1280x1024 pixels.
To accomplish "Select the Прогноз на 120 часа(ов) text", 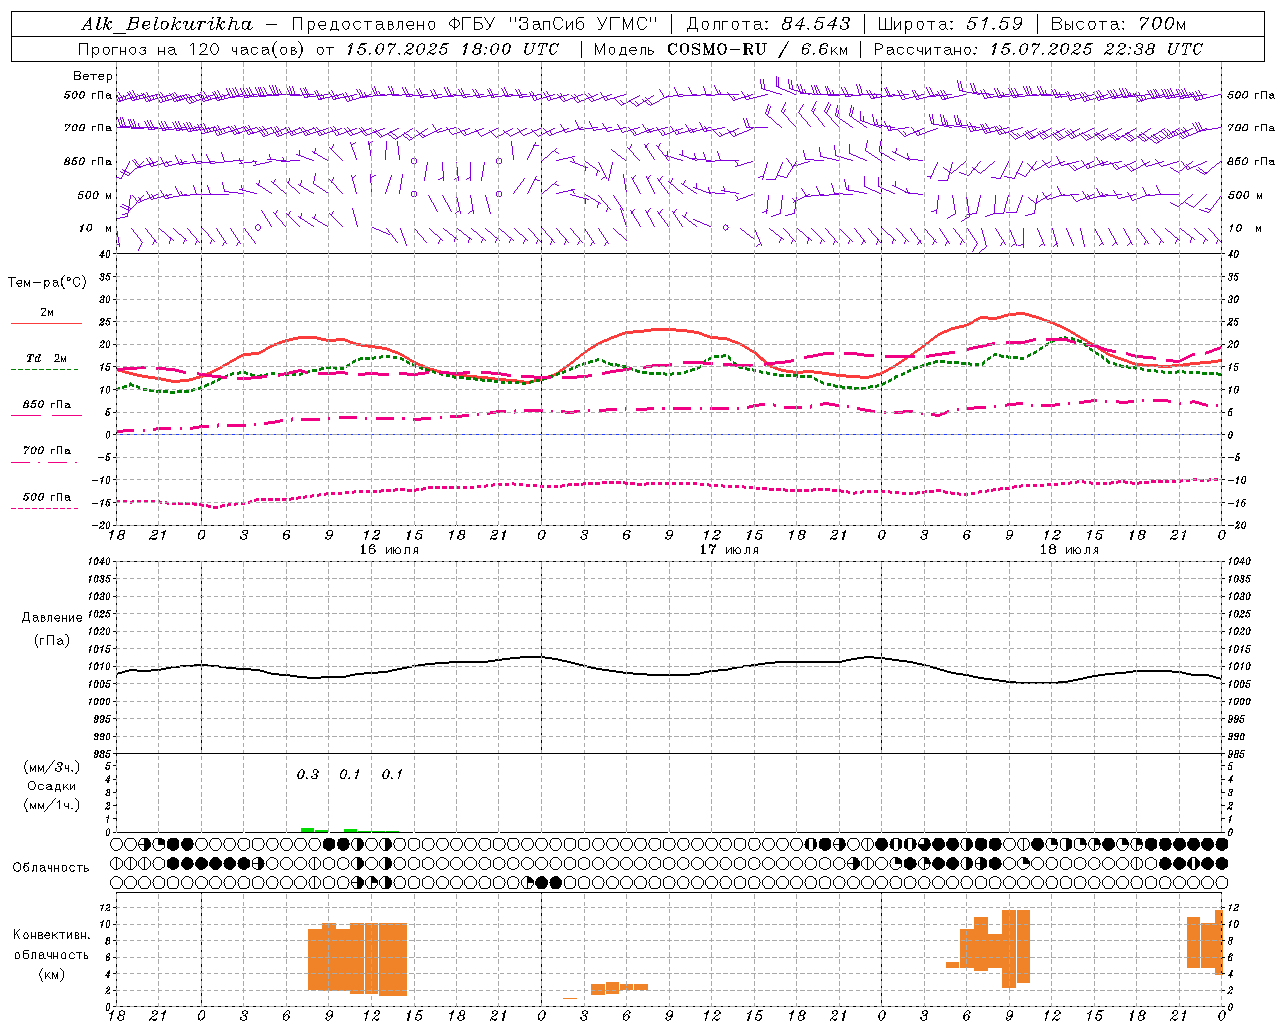I will coord(193,49).
